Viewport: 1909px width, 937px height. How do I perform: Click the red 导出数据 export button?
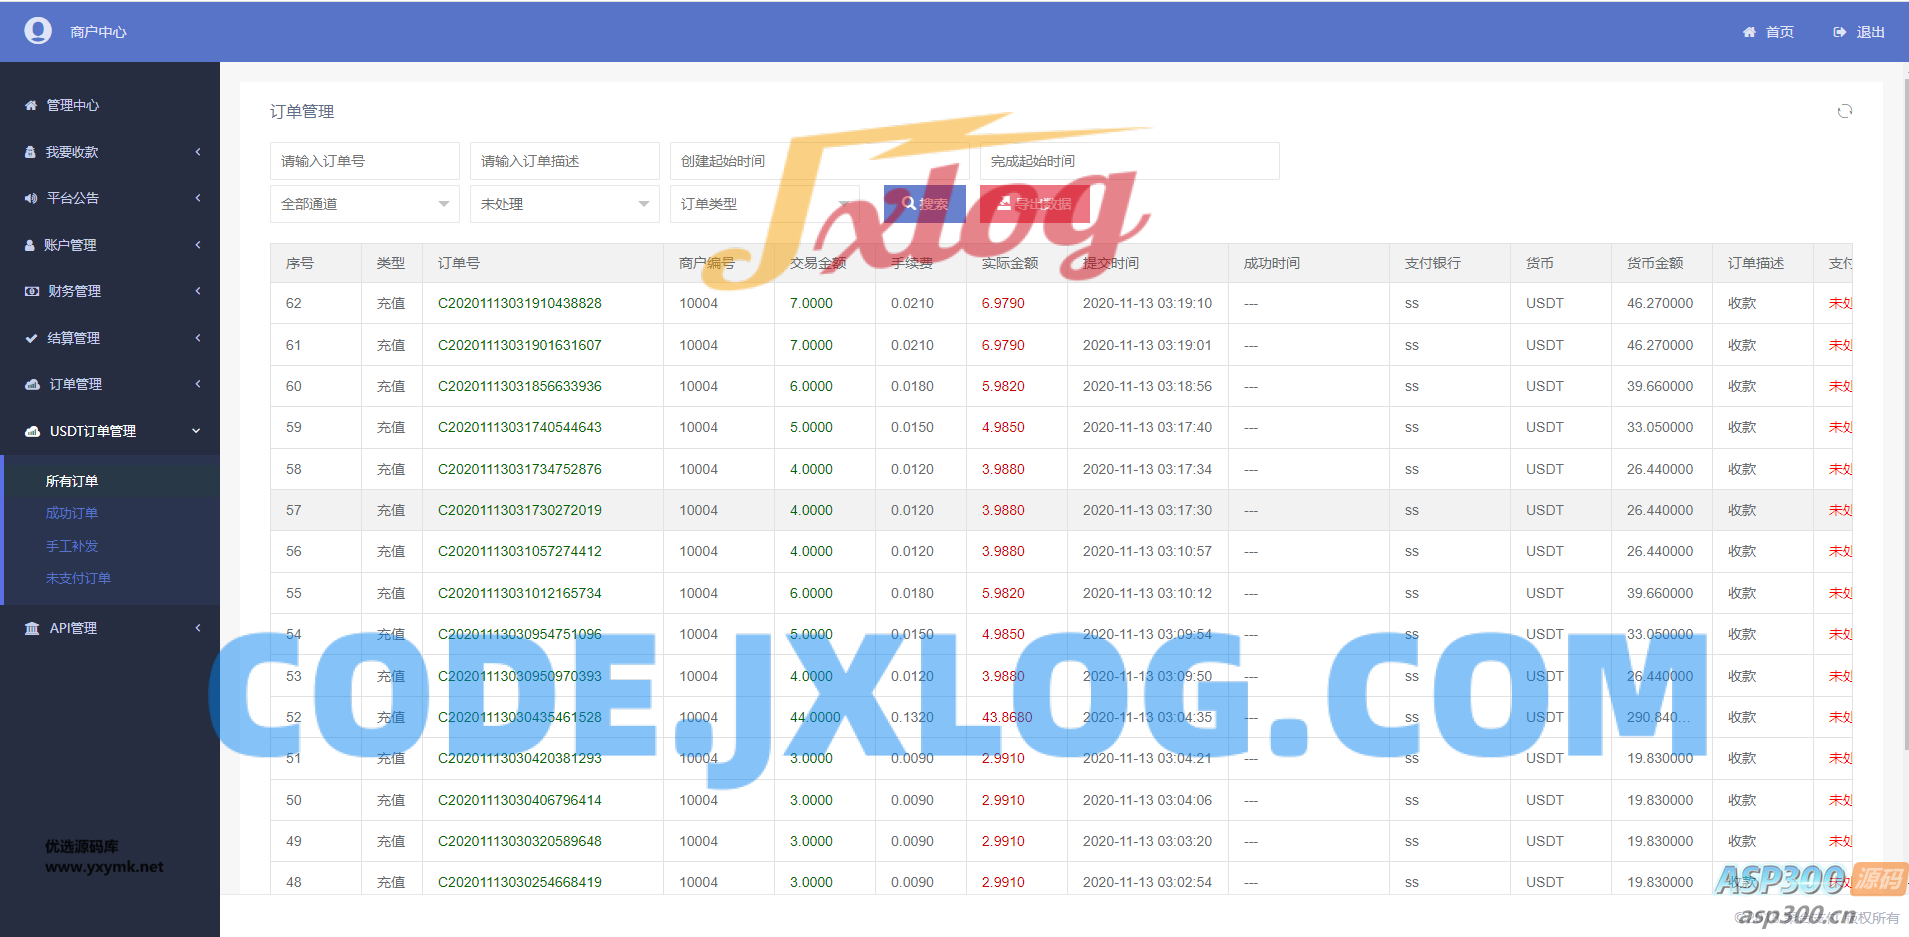point(1034,204)
